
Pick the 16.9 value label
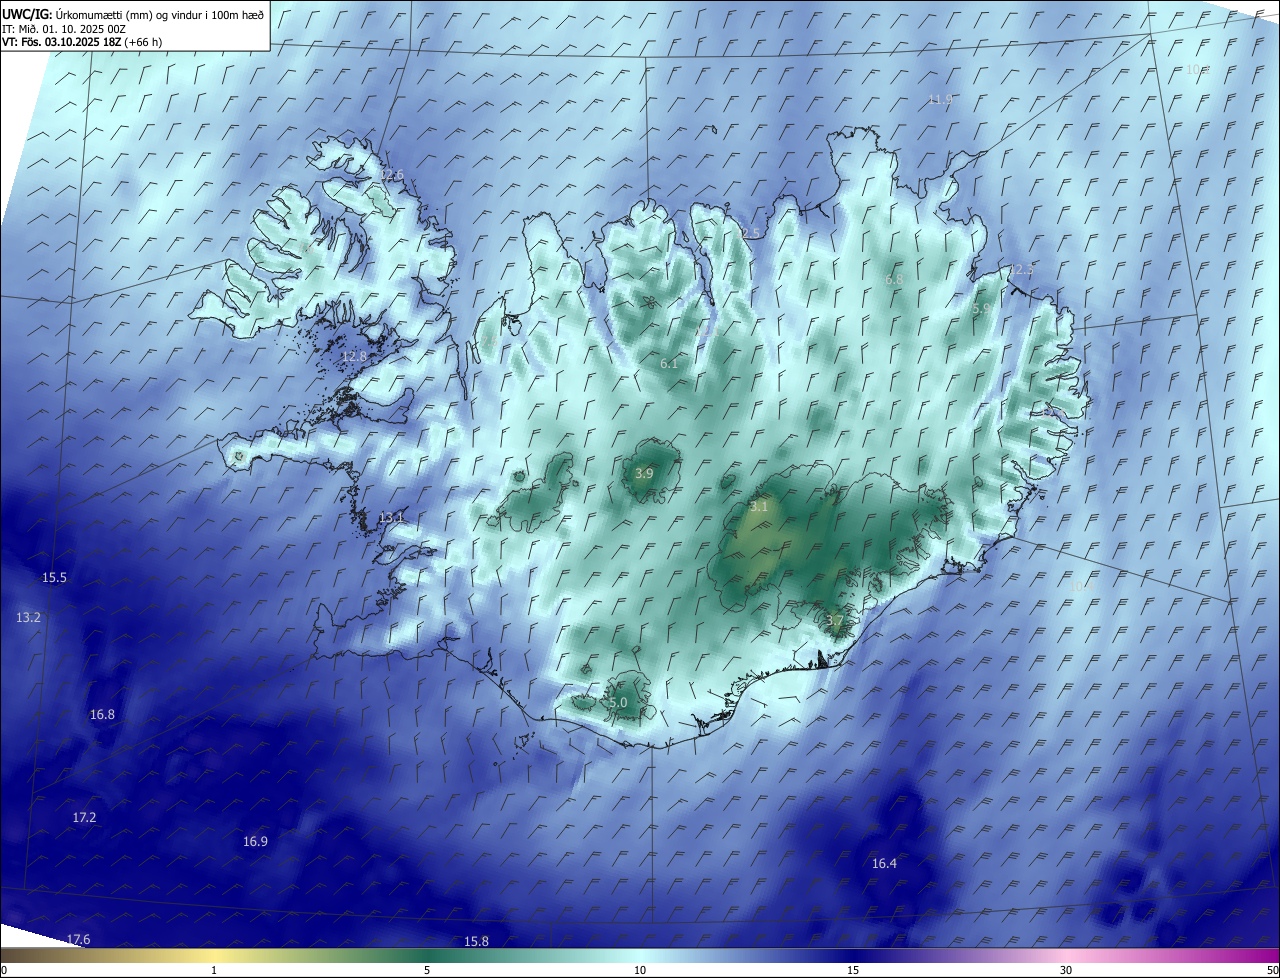point(255,842)
